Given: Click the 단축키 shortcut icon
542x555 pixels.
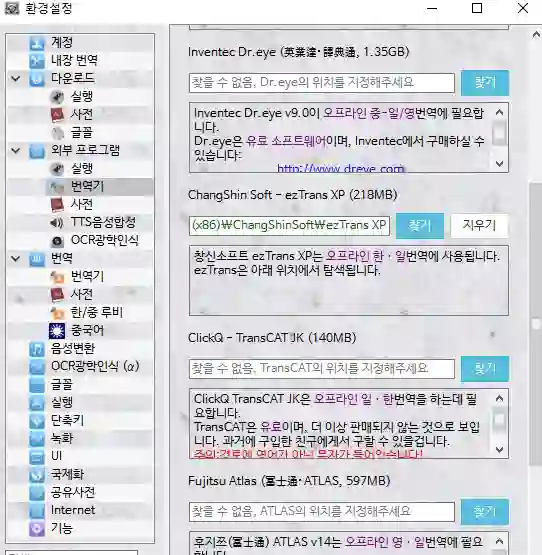Looking at the screenshot, I should tap(37, 421).
